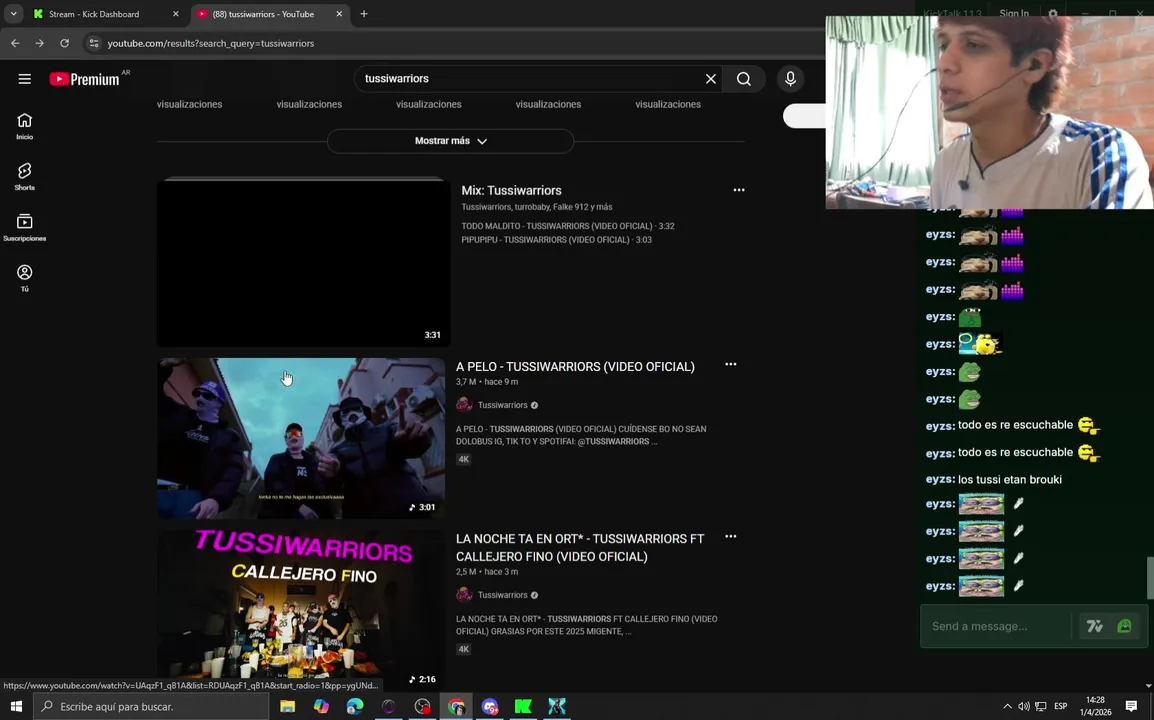Open the tab search dropdown arrow
Viewport: 1154px width, 720px height.
click(x=13, y=14)
